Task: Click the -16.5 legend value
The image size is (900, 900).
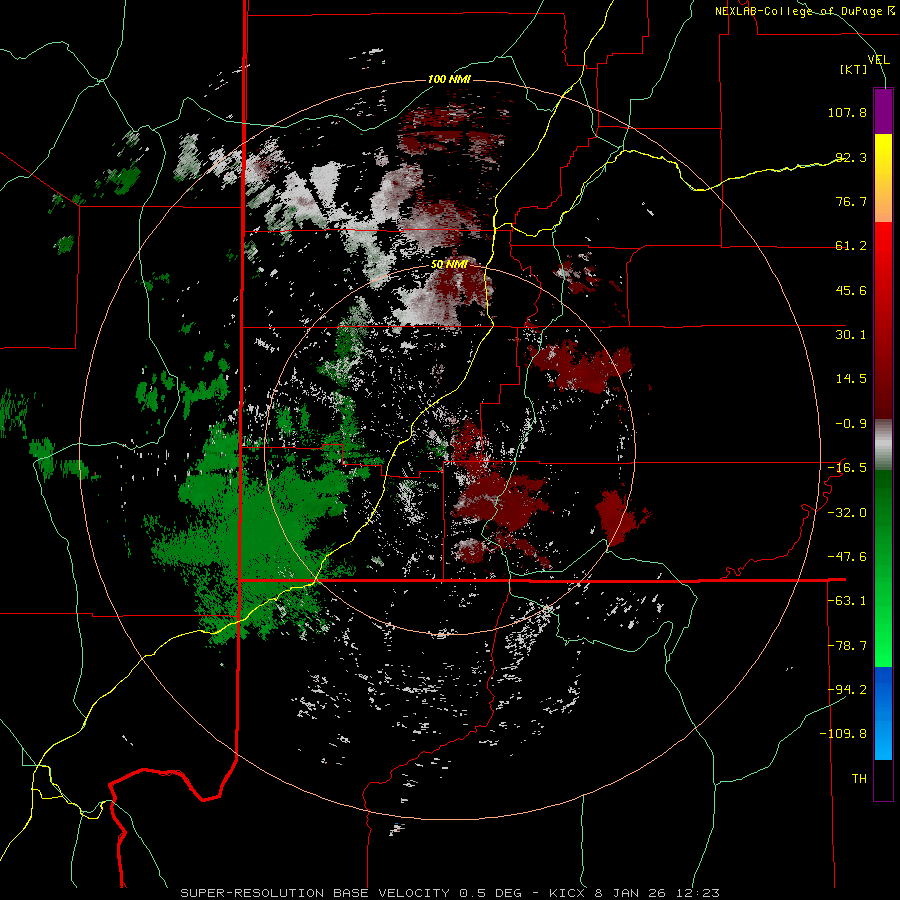Action: coord(847,468)
